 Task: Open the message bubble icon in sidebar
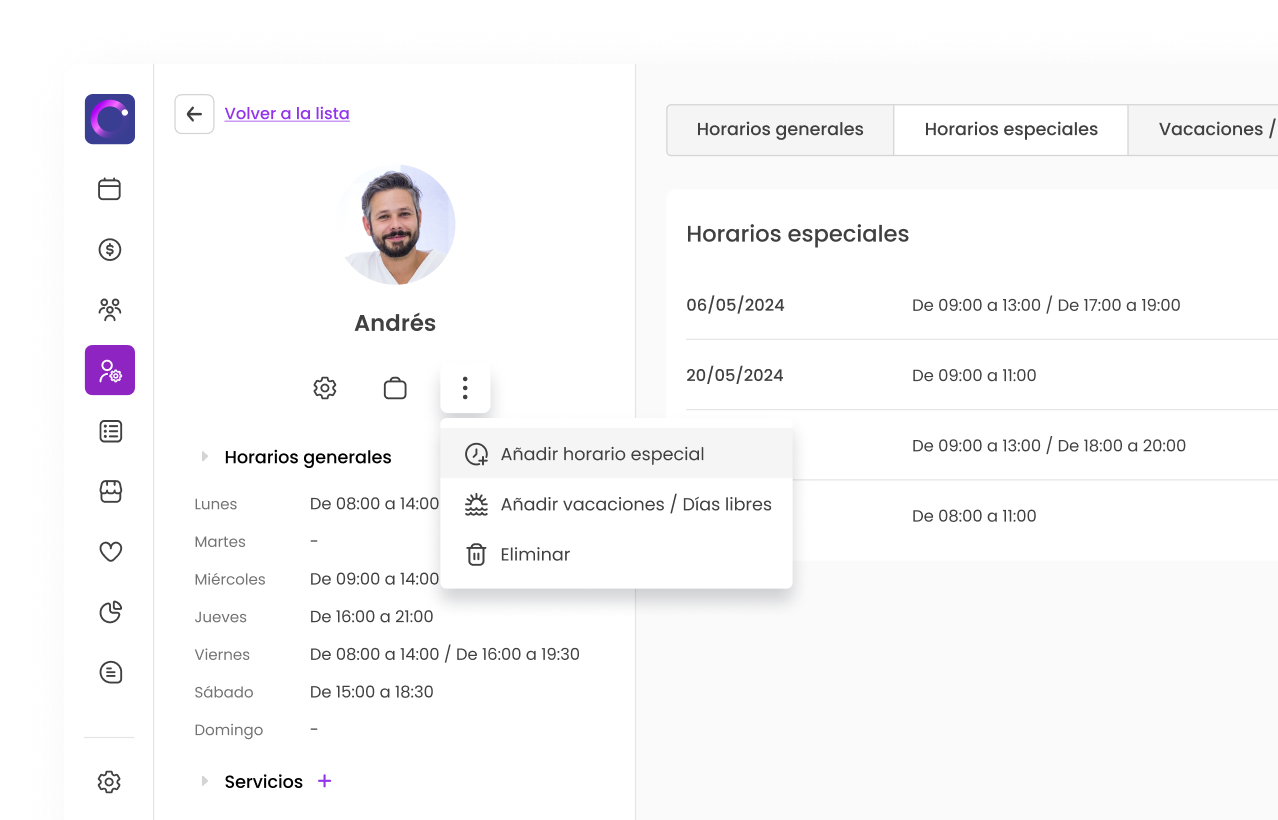(x=110, y=672)
